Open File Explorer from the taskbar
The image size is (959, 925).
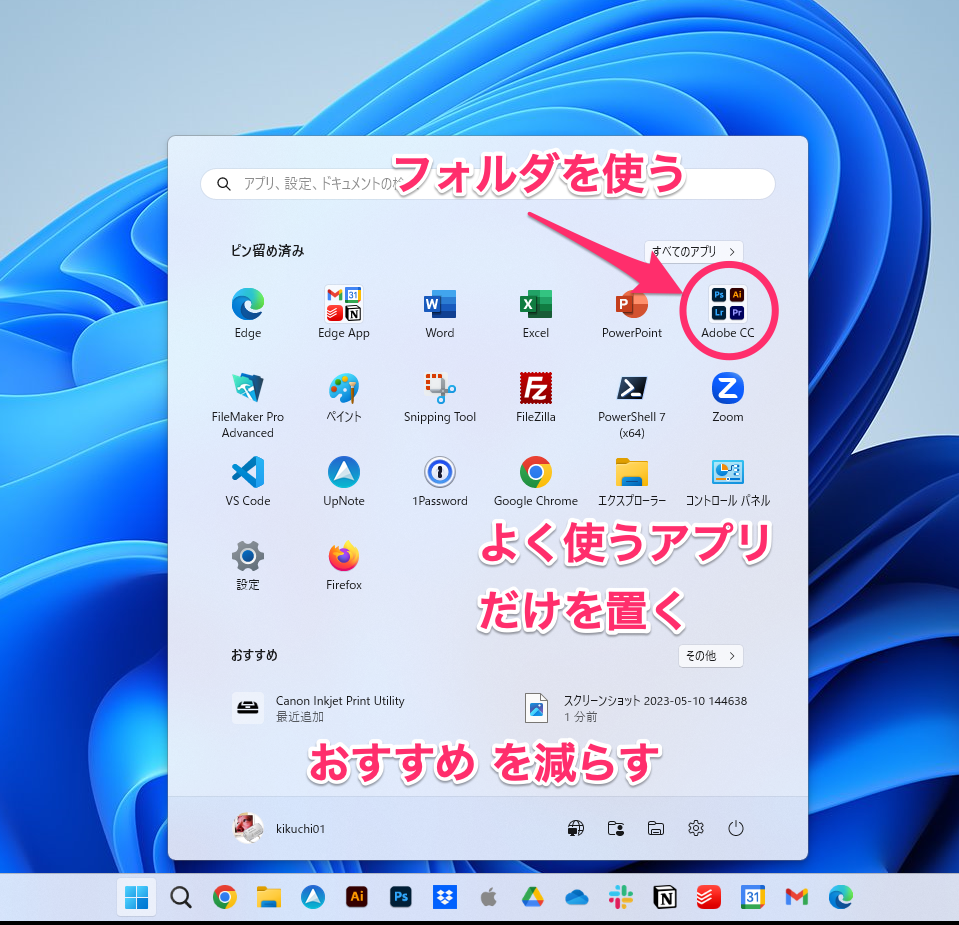tap(268, 897)
